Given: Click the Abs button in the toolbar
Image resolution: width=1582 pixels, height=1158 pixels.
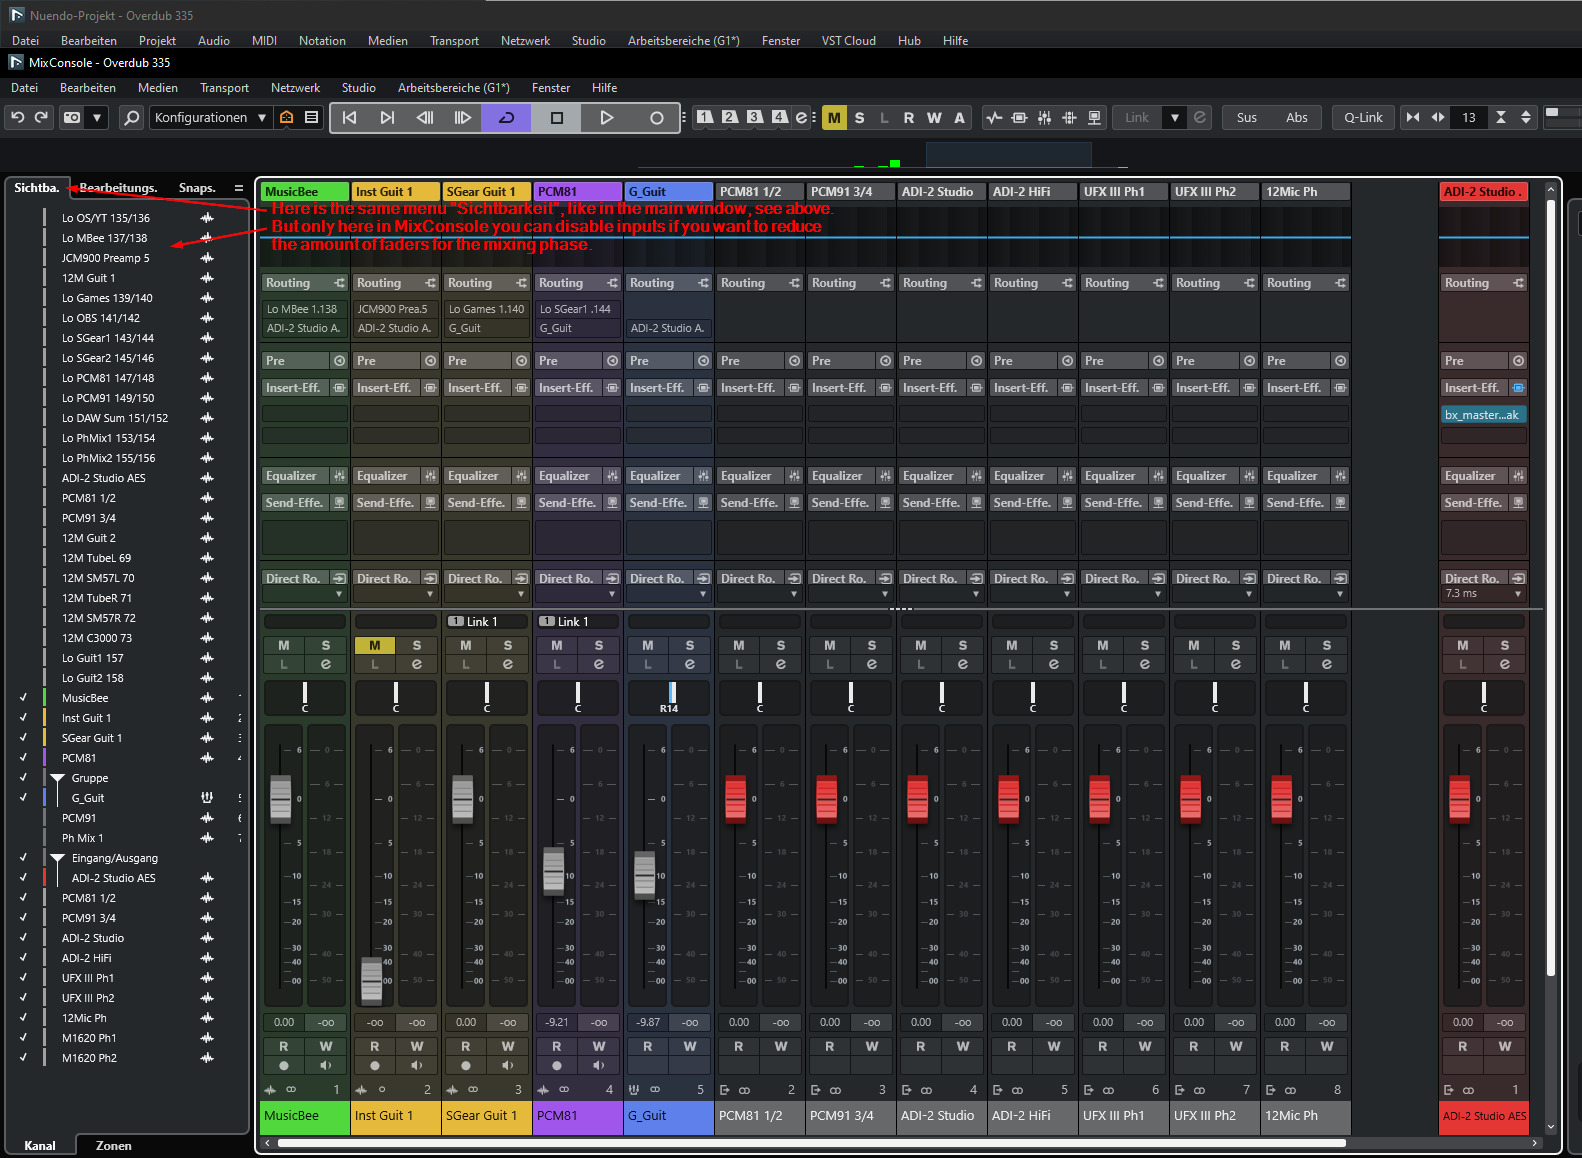Looking at the screenshot, I should [1297, 117].
